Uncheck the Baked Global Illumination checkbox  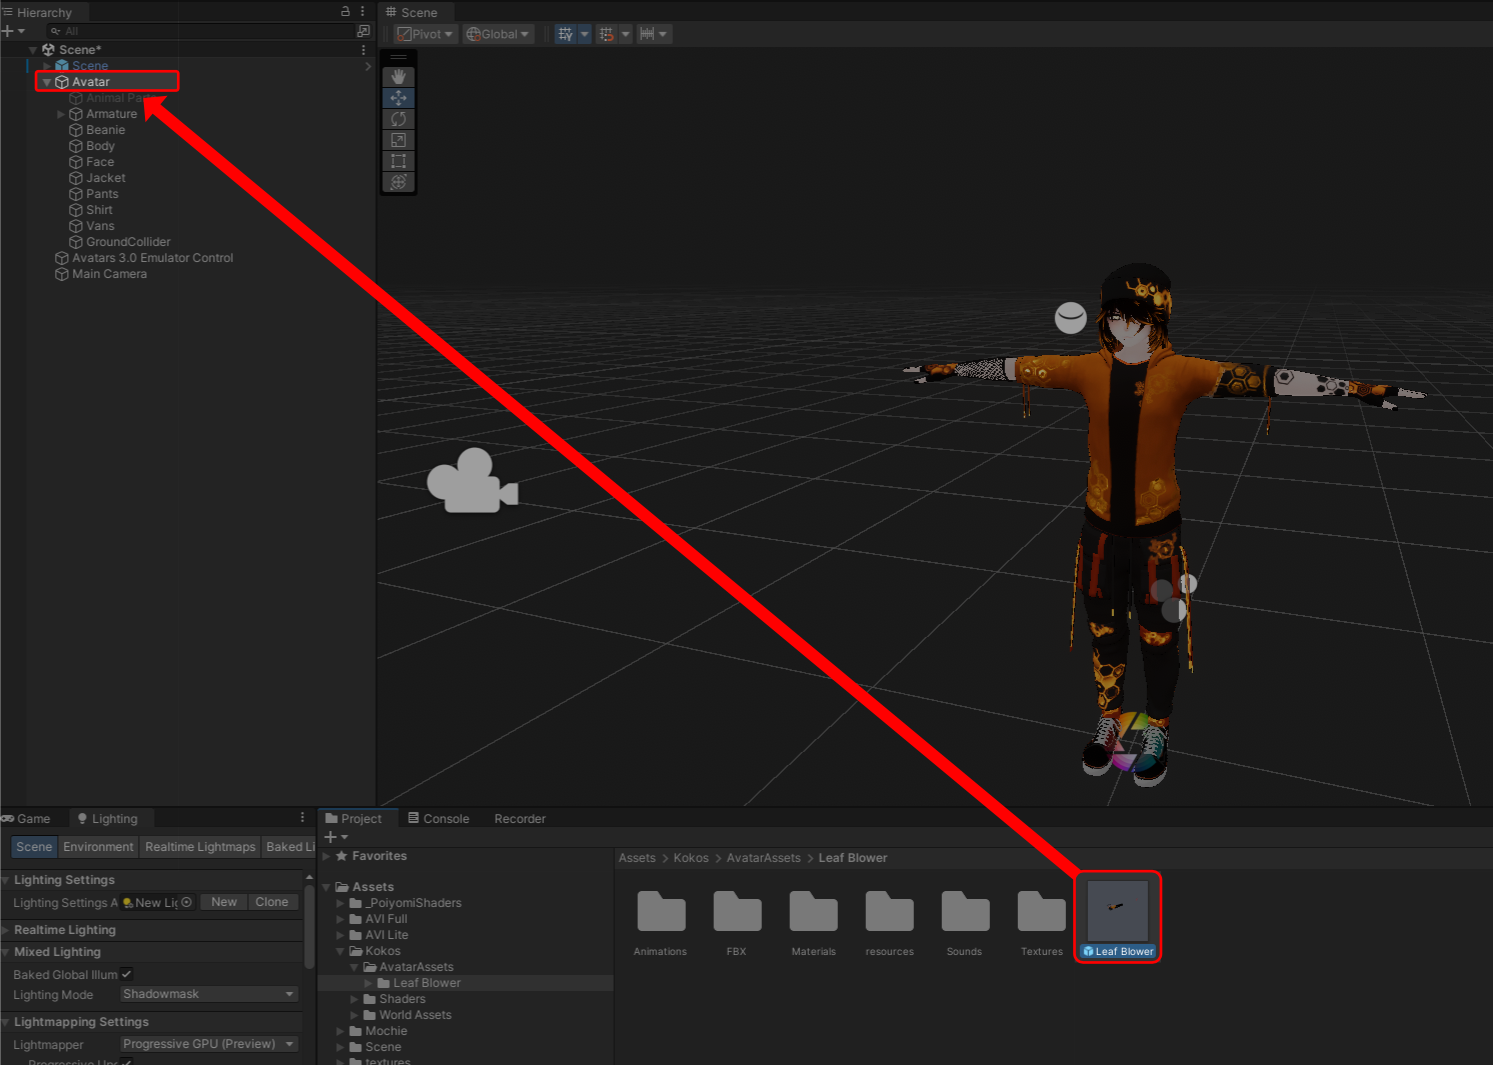[127, 974]
